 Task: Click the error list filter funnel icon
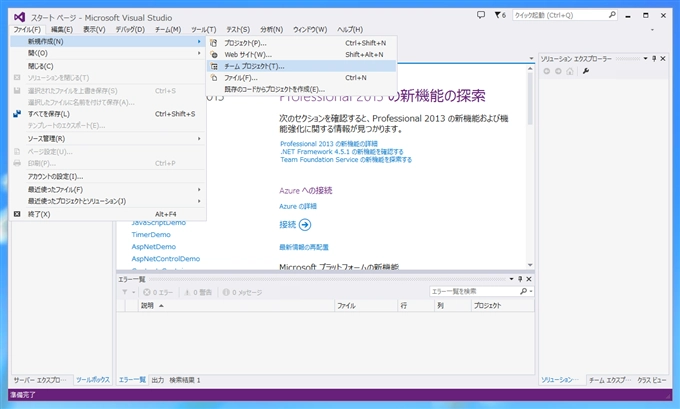125,292
